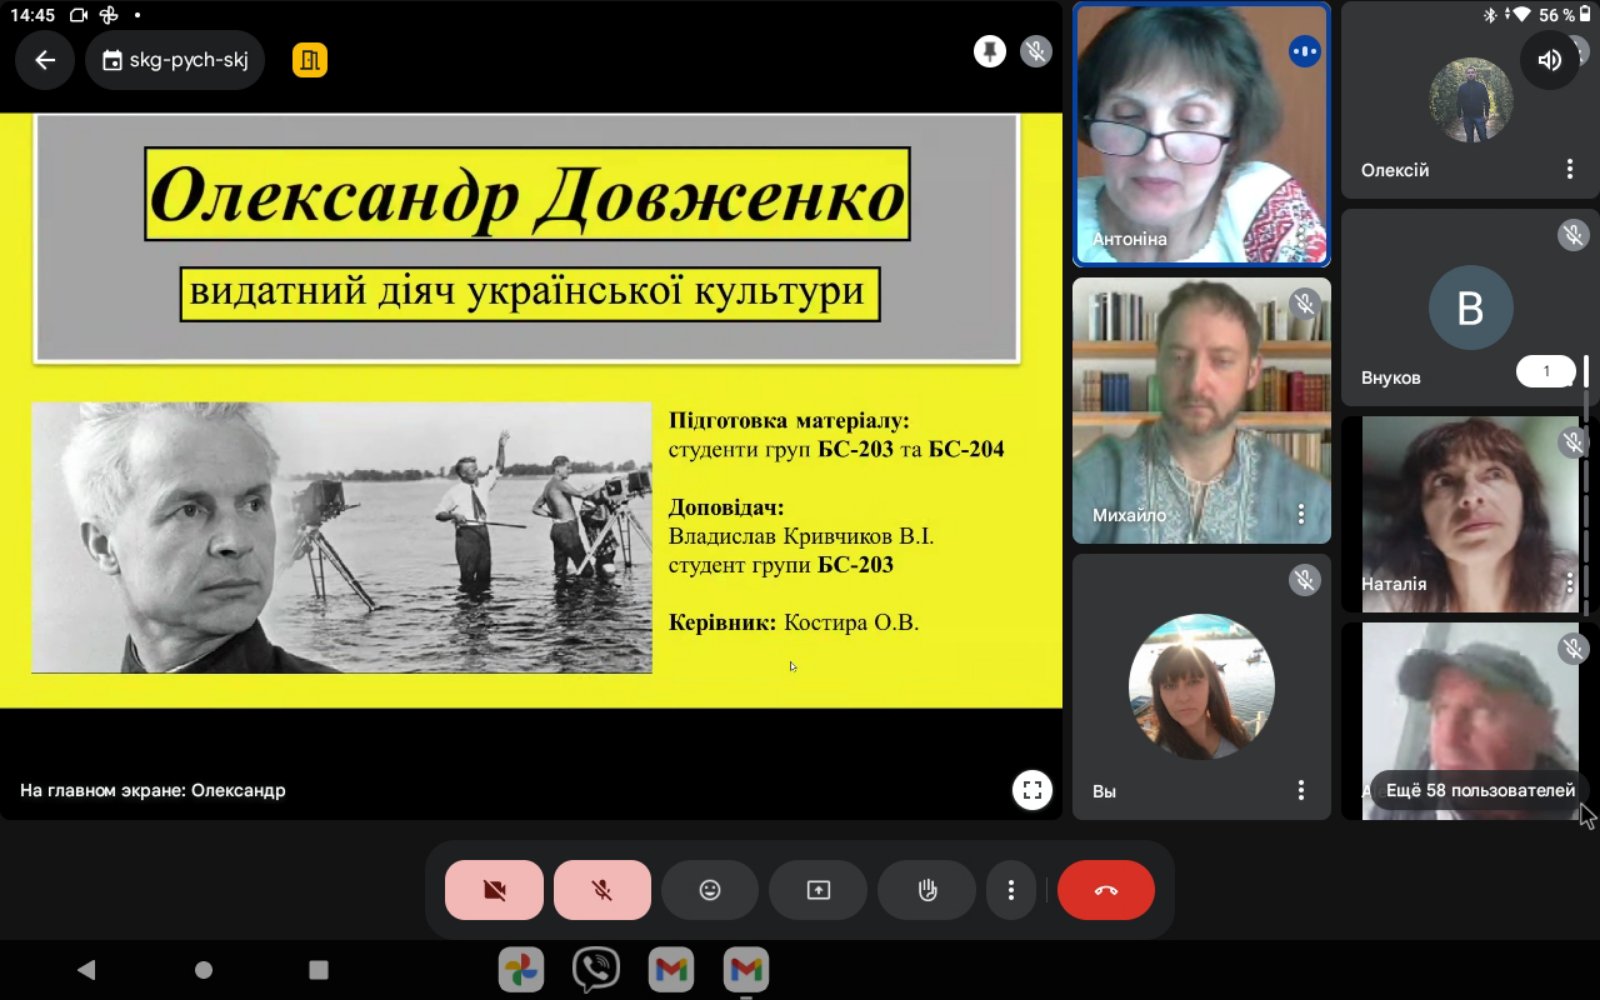Tap the Android home circle button
Screen dimensions: 1600x1000
[204, 969]
